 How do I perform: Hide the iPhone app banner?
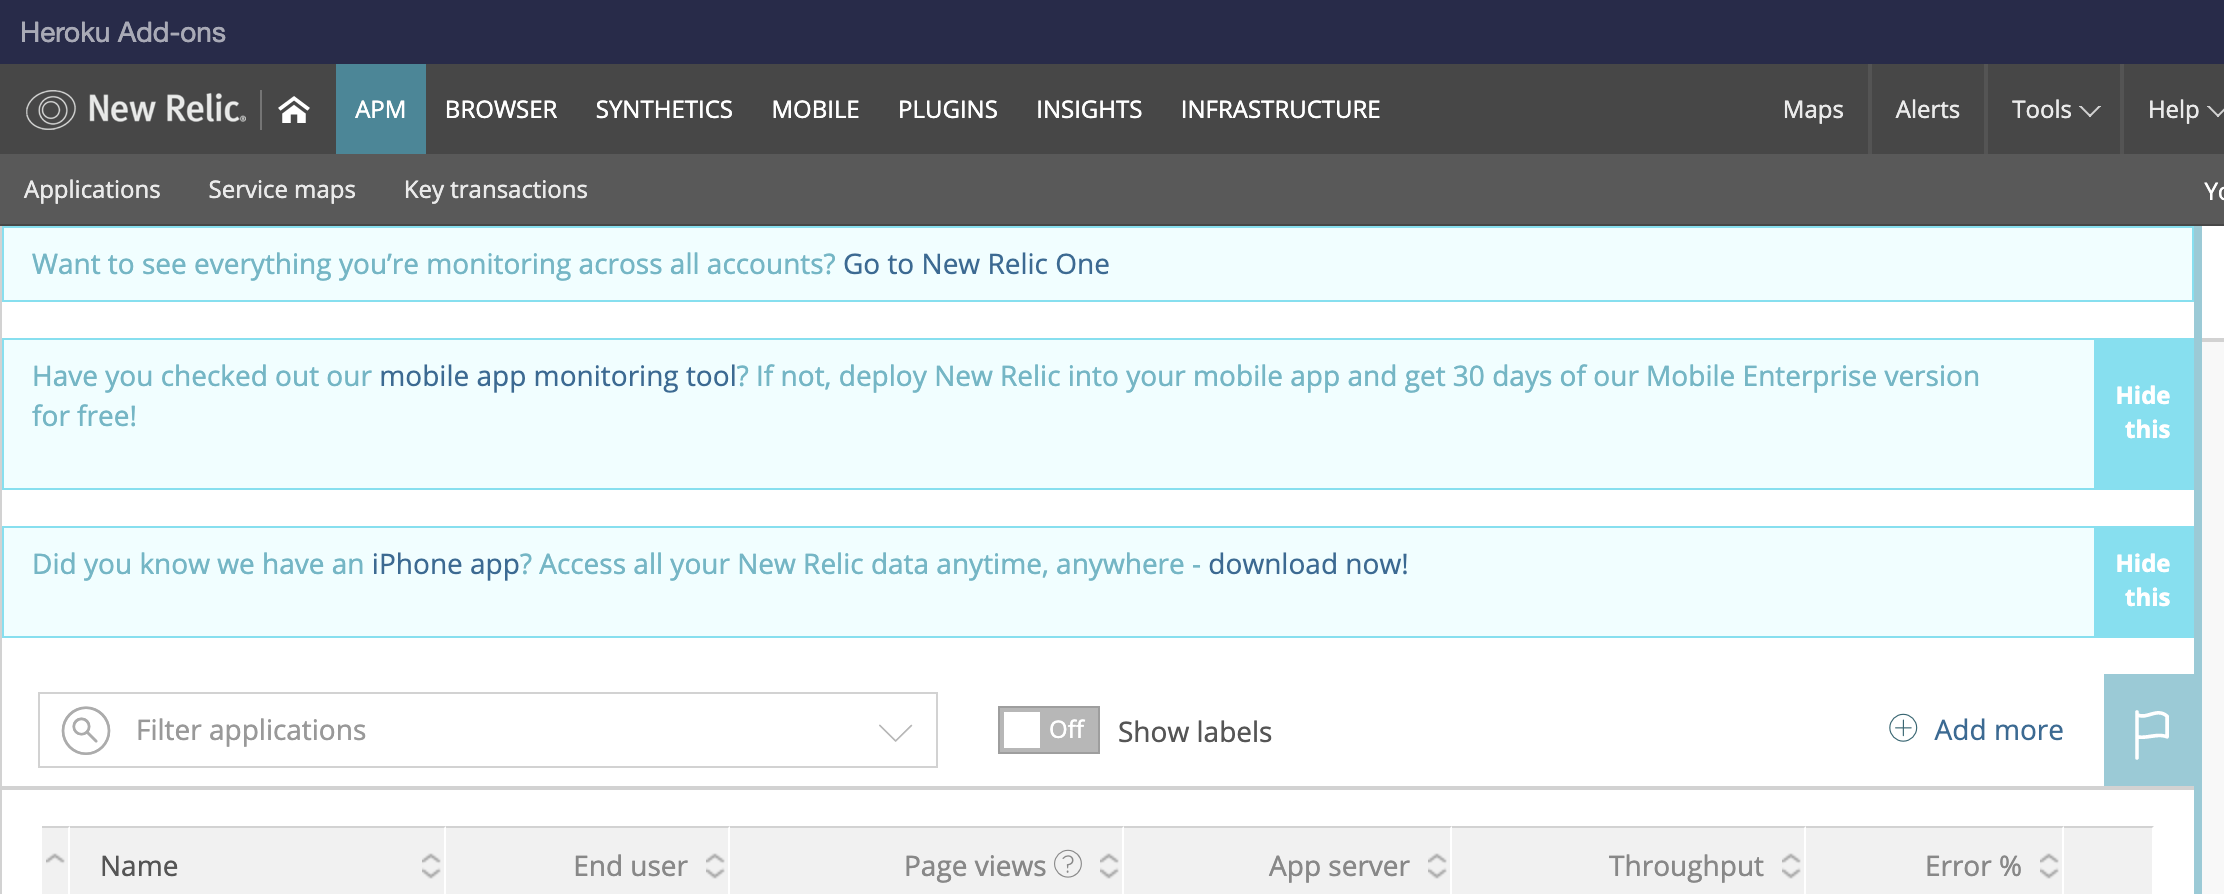(2144, 581)
